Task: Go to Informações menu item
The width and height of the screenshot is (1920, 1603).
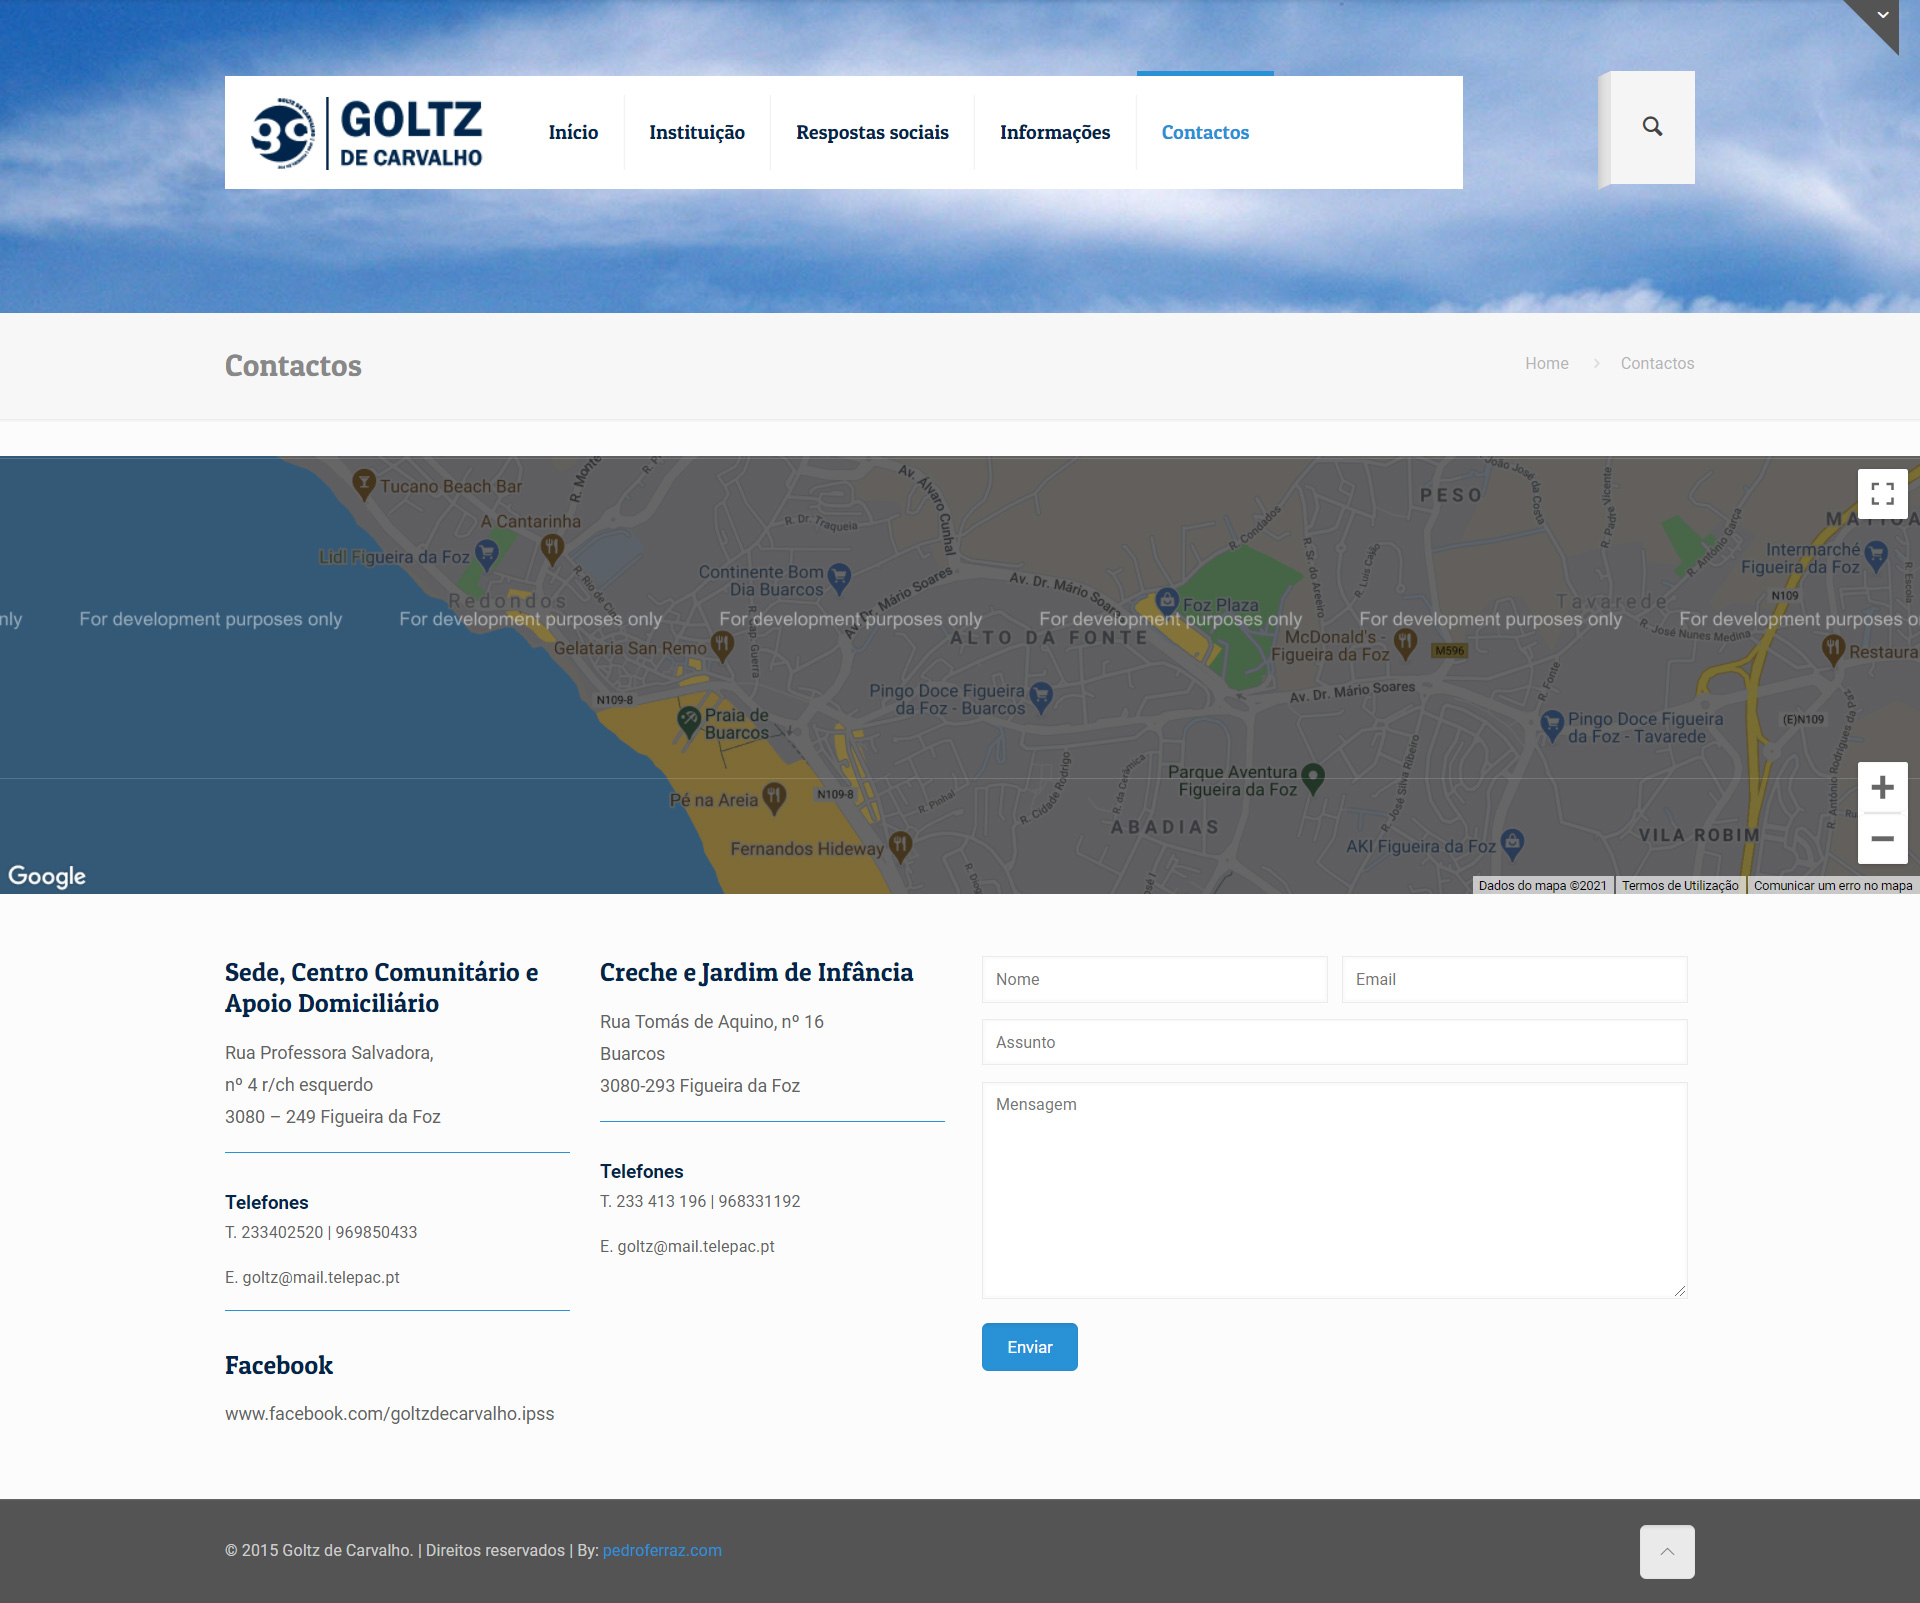Action: click(1055, 133)
